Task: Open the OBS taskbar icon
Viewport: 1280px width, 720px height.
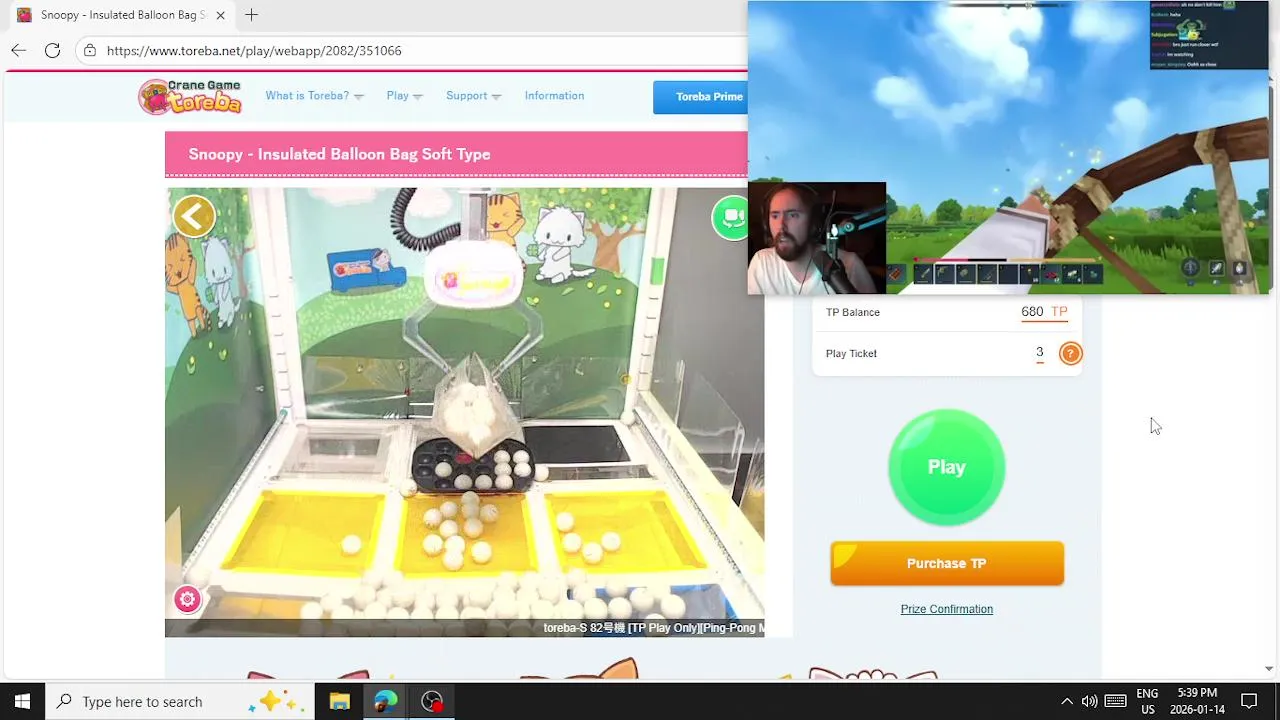Action: 432,701
